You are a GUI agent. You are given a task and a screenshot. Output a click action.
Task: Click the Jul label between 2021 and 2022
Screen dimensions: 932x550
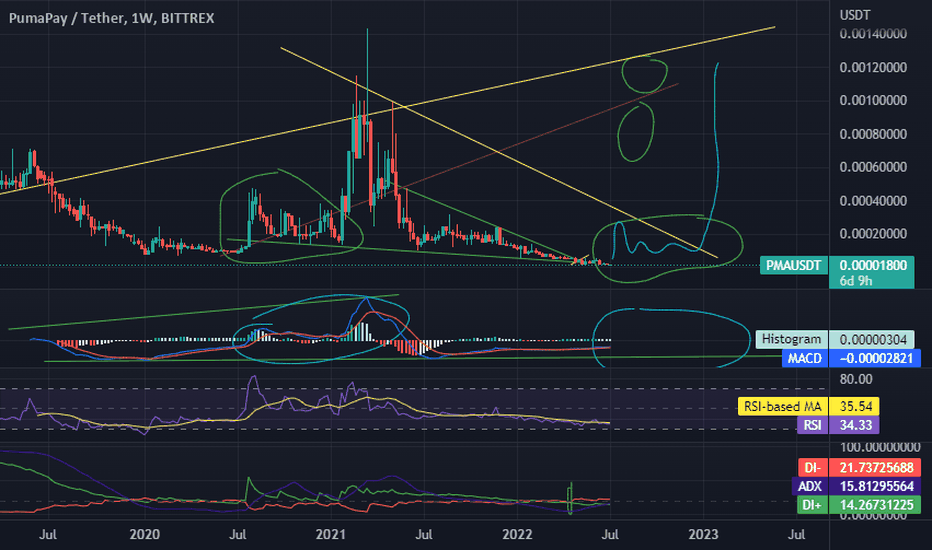[x=424, y=534]
